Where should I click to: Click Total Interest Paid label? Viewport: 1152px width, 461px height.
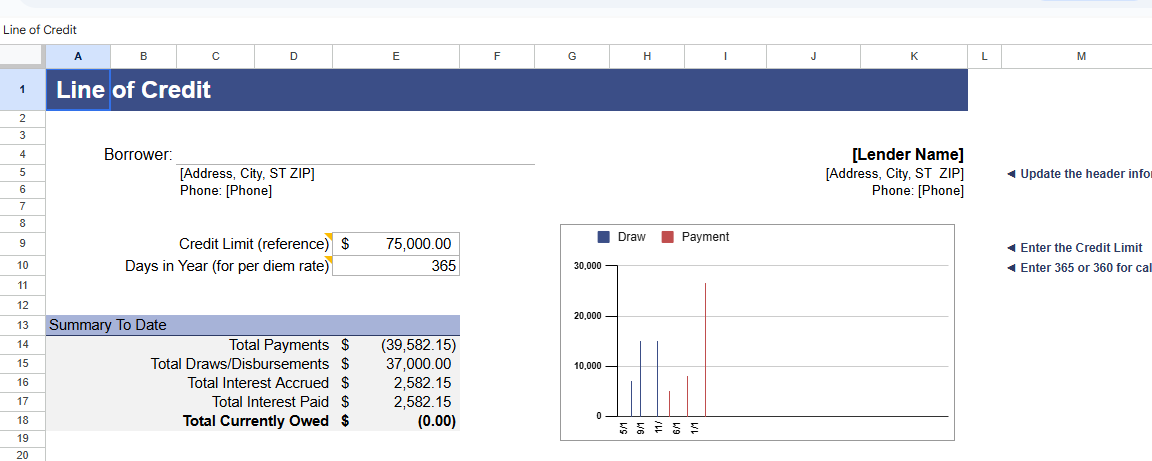[x=270, y=402]
